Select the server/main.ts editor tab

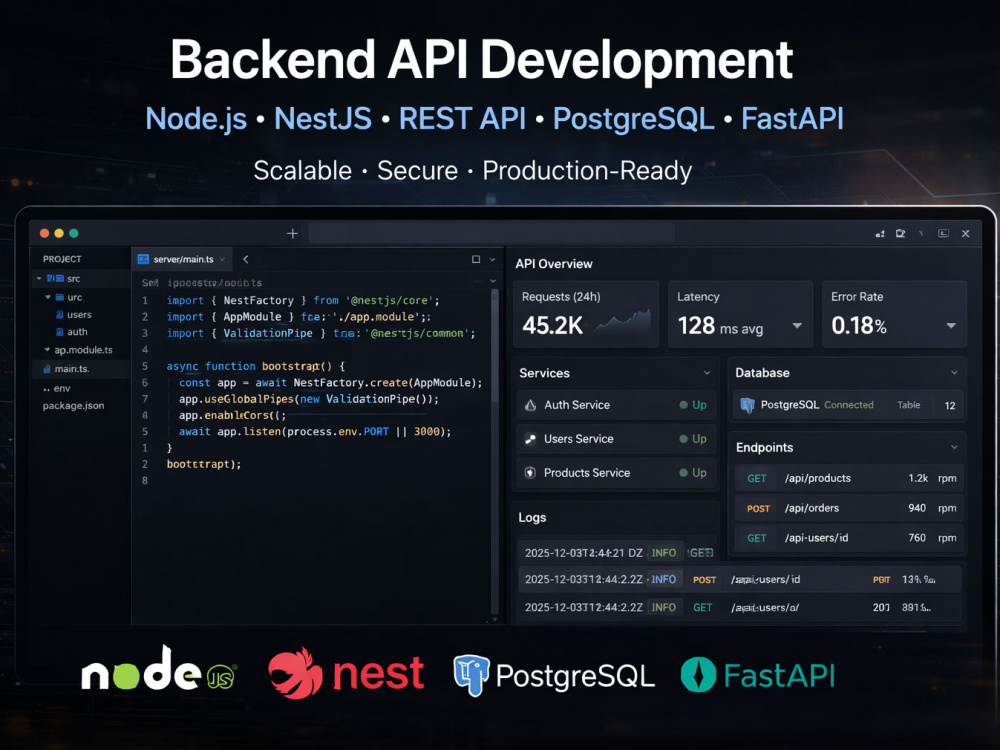click(x=182, y=259)
